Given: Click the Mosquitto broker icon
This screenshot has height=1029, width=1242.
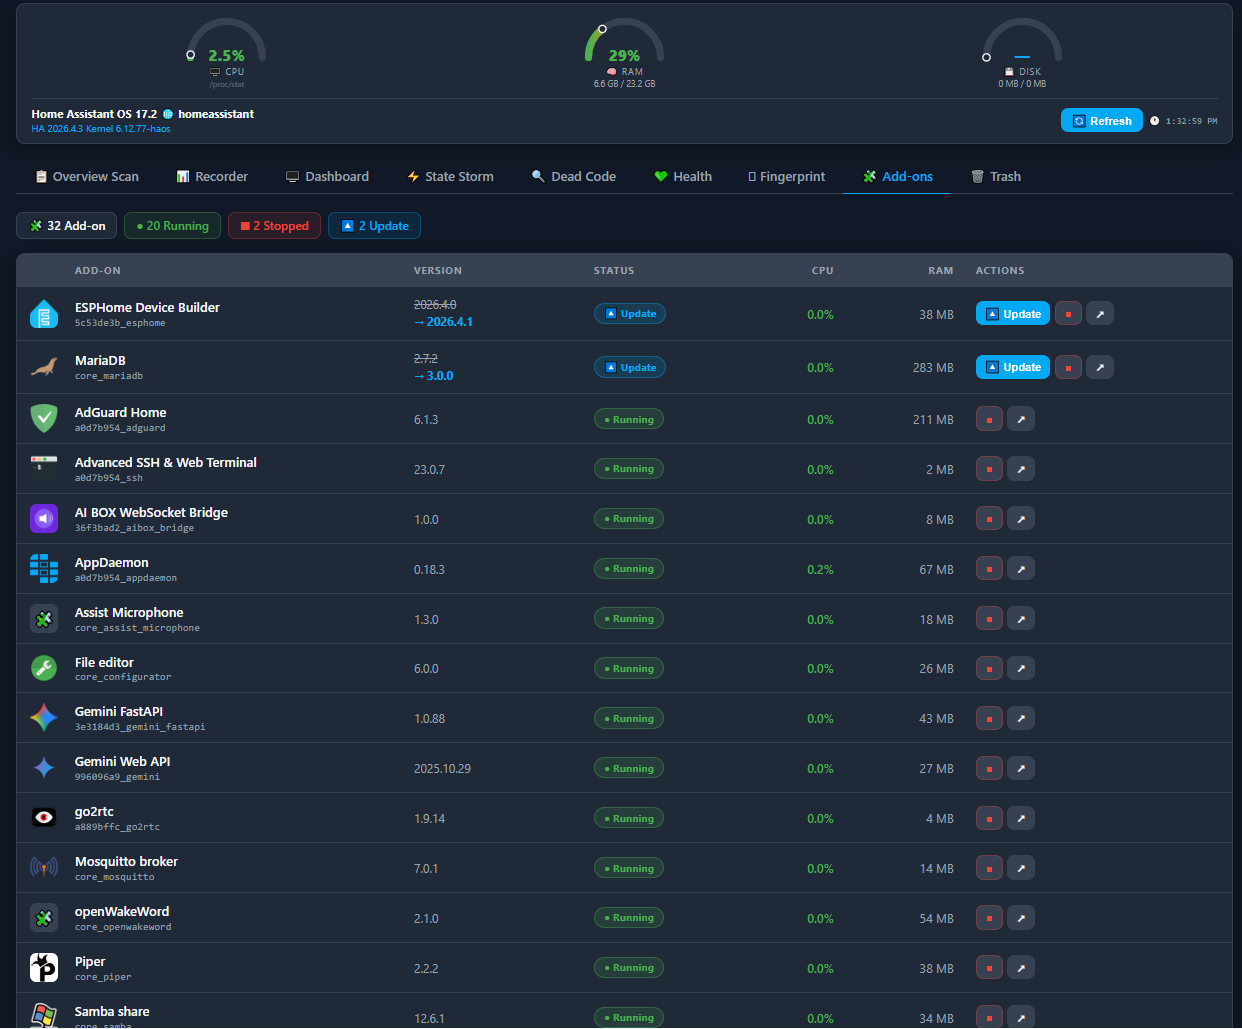Looking at the screenshot, I should [x=44, y=868].
